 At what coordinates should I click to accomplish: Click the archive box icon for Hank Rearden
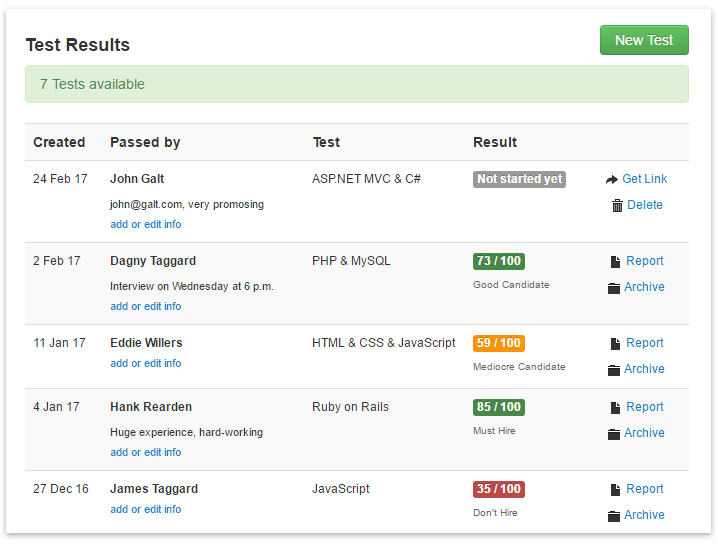click(x=614, y=434)
